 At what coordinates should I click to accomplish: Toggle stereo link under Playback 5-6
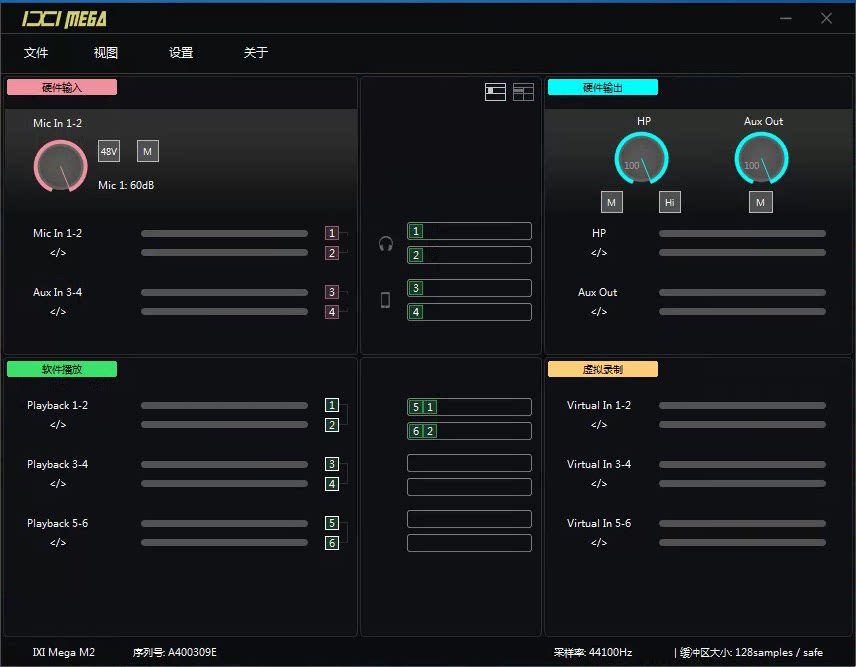(58, 542)
